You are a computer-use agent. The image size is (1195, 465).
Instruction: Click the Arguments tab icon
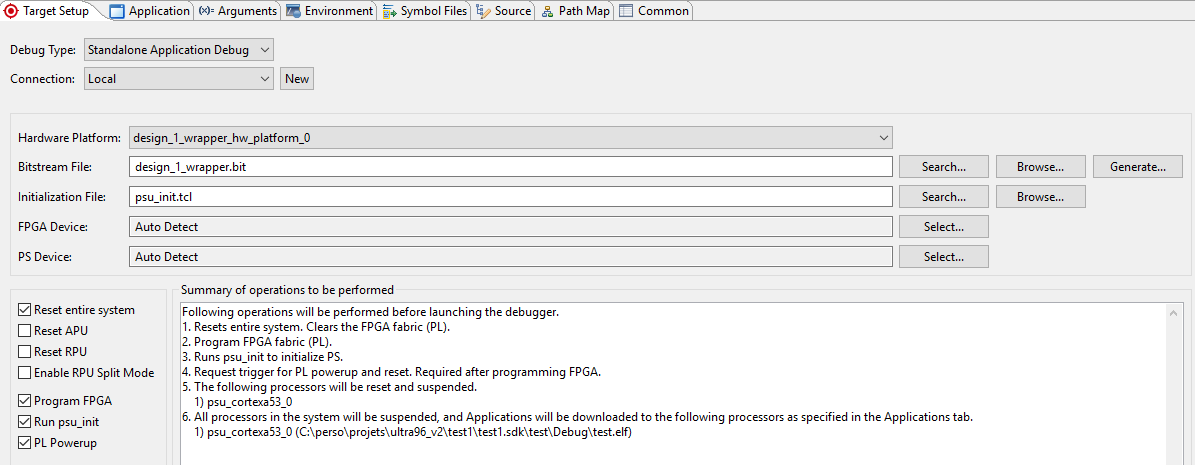pyautogui.click(x=205, y=11)
